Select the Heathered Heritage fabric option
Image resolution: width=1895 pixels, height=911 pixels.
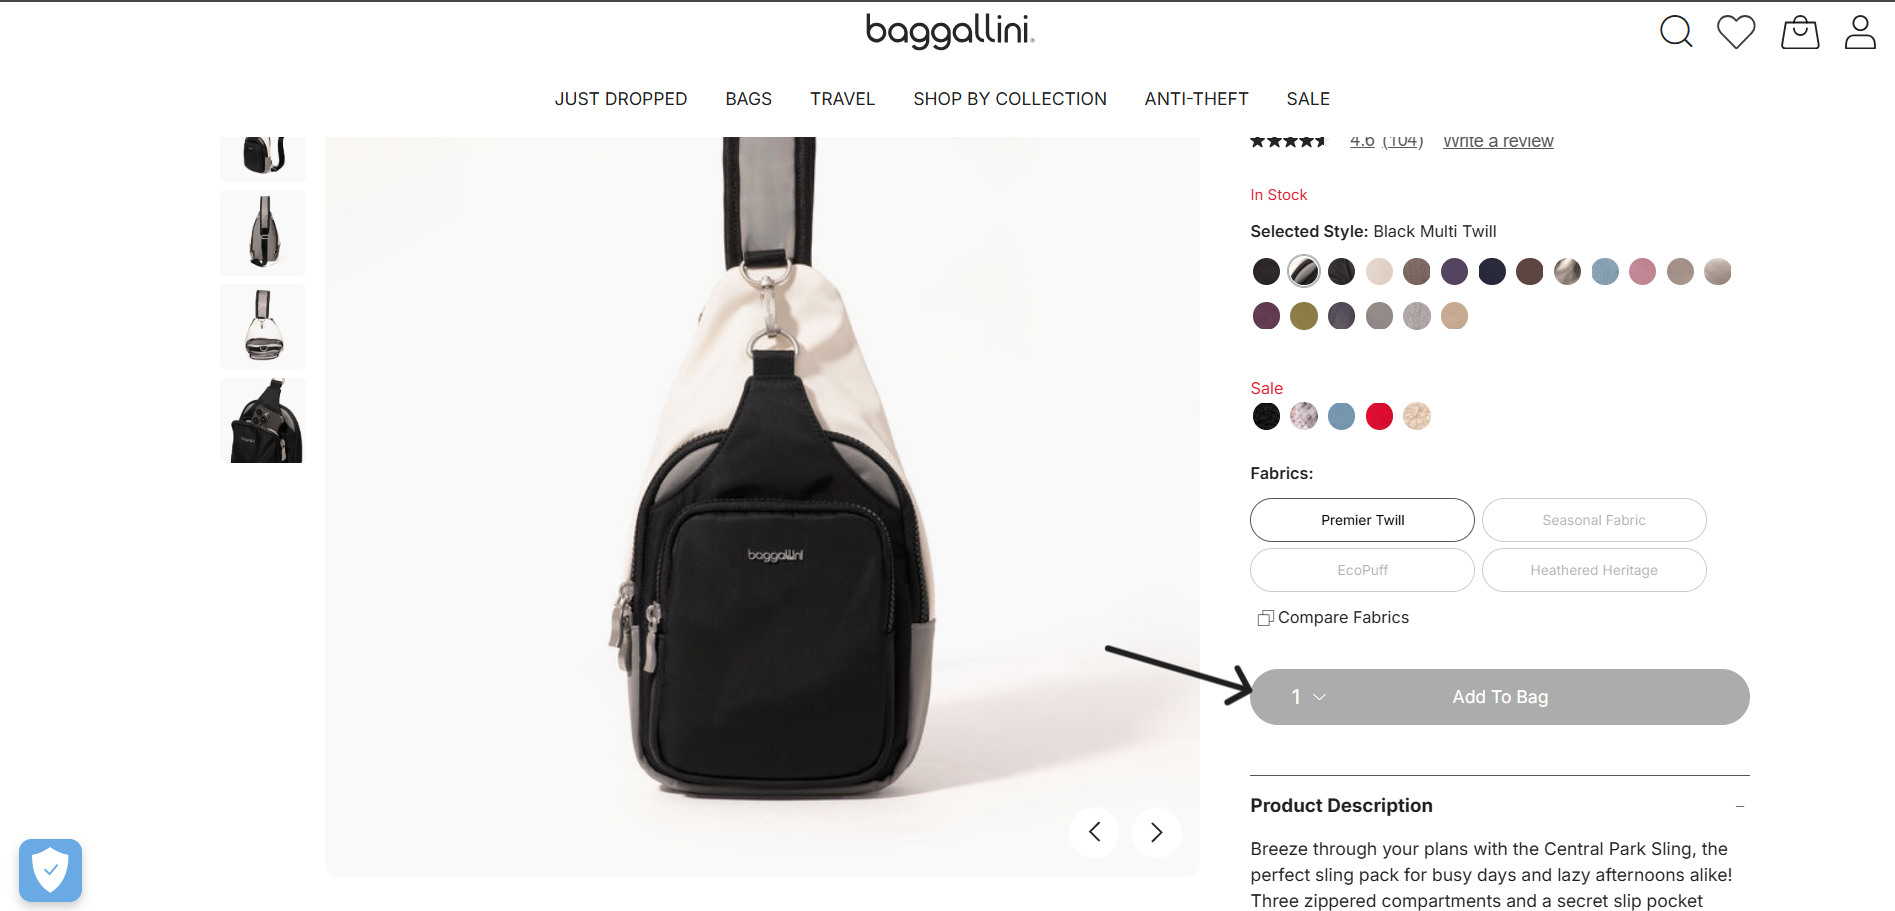pos(1594,570)
